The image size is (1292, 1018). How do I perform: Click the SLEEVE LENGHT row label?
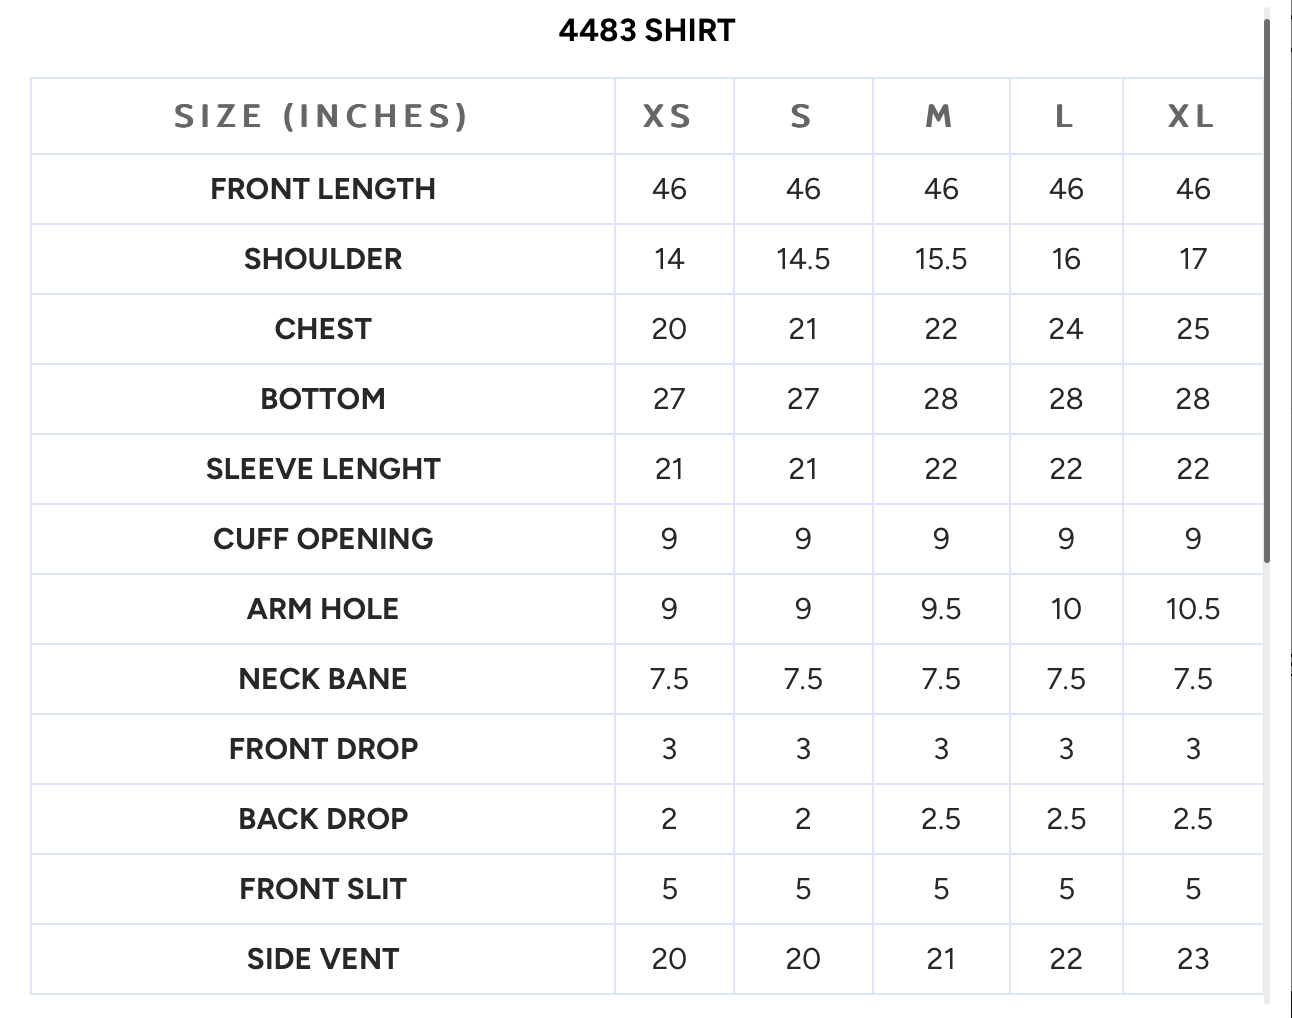click(x=323, y=469)
